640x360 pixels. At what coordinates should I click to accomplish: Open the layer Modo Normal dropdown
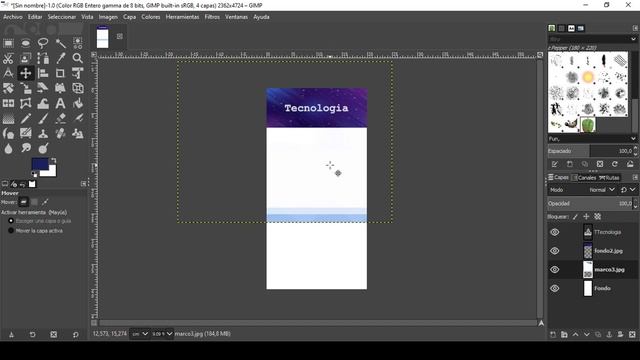[602, 190]
